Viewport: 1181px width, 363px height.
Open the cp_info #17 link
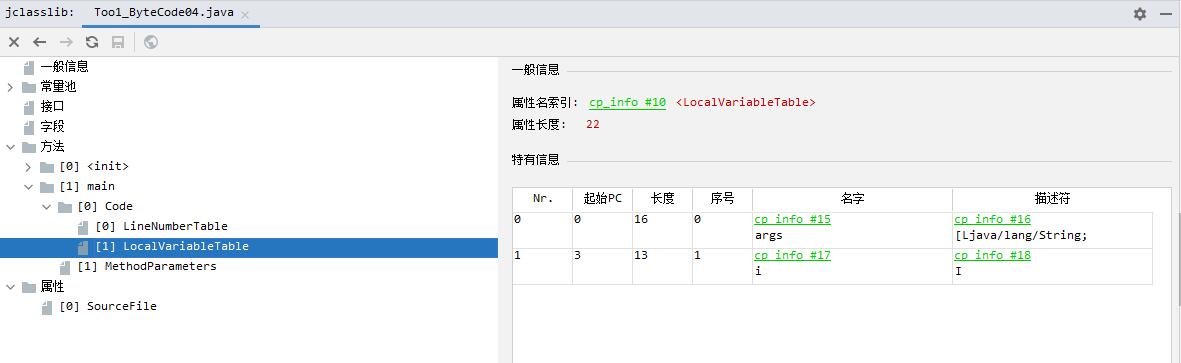coord(792,255)
